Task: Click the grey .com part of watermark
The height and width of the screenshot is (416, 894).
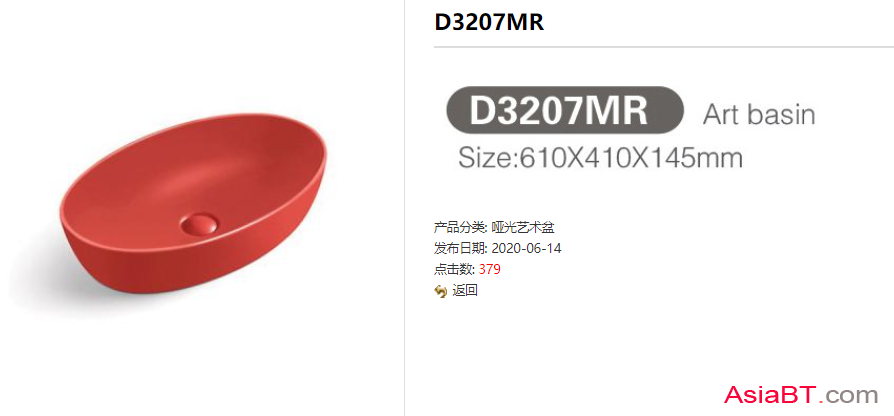Action: click(848, 395)
